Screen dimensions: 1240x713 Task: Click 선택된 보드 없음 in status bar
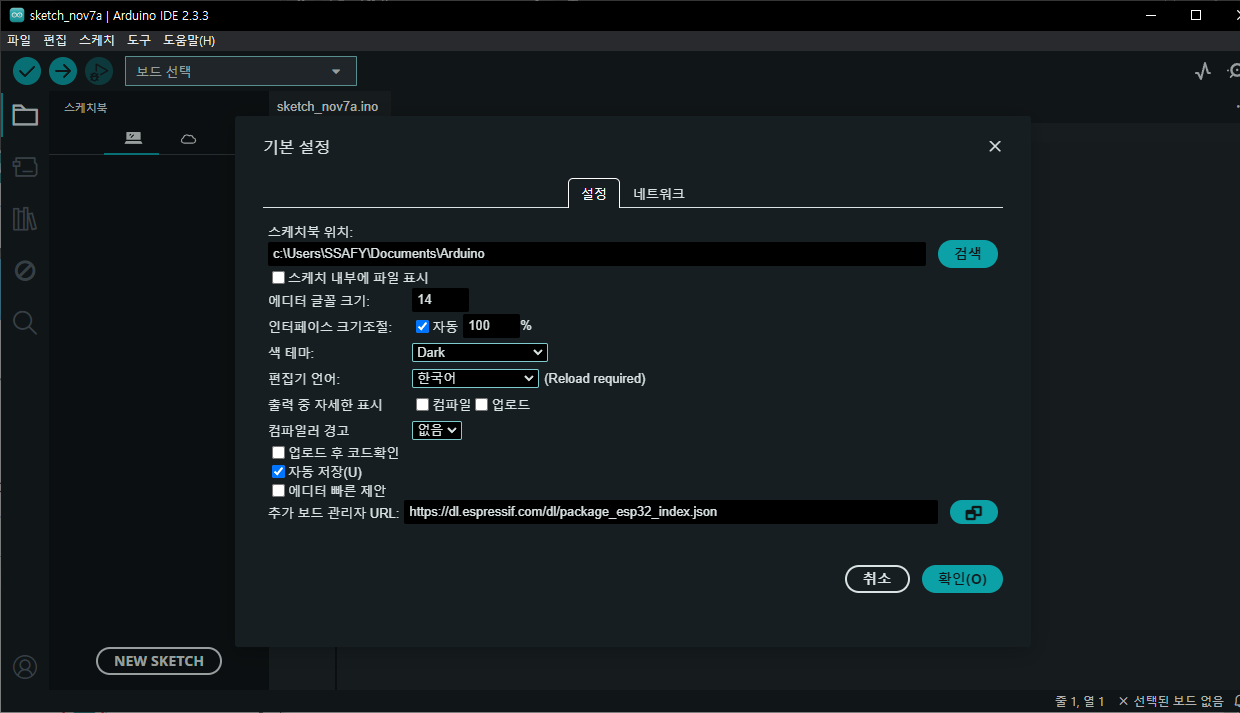1171,702
